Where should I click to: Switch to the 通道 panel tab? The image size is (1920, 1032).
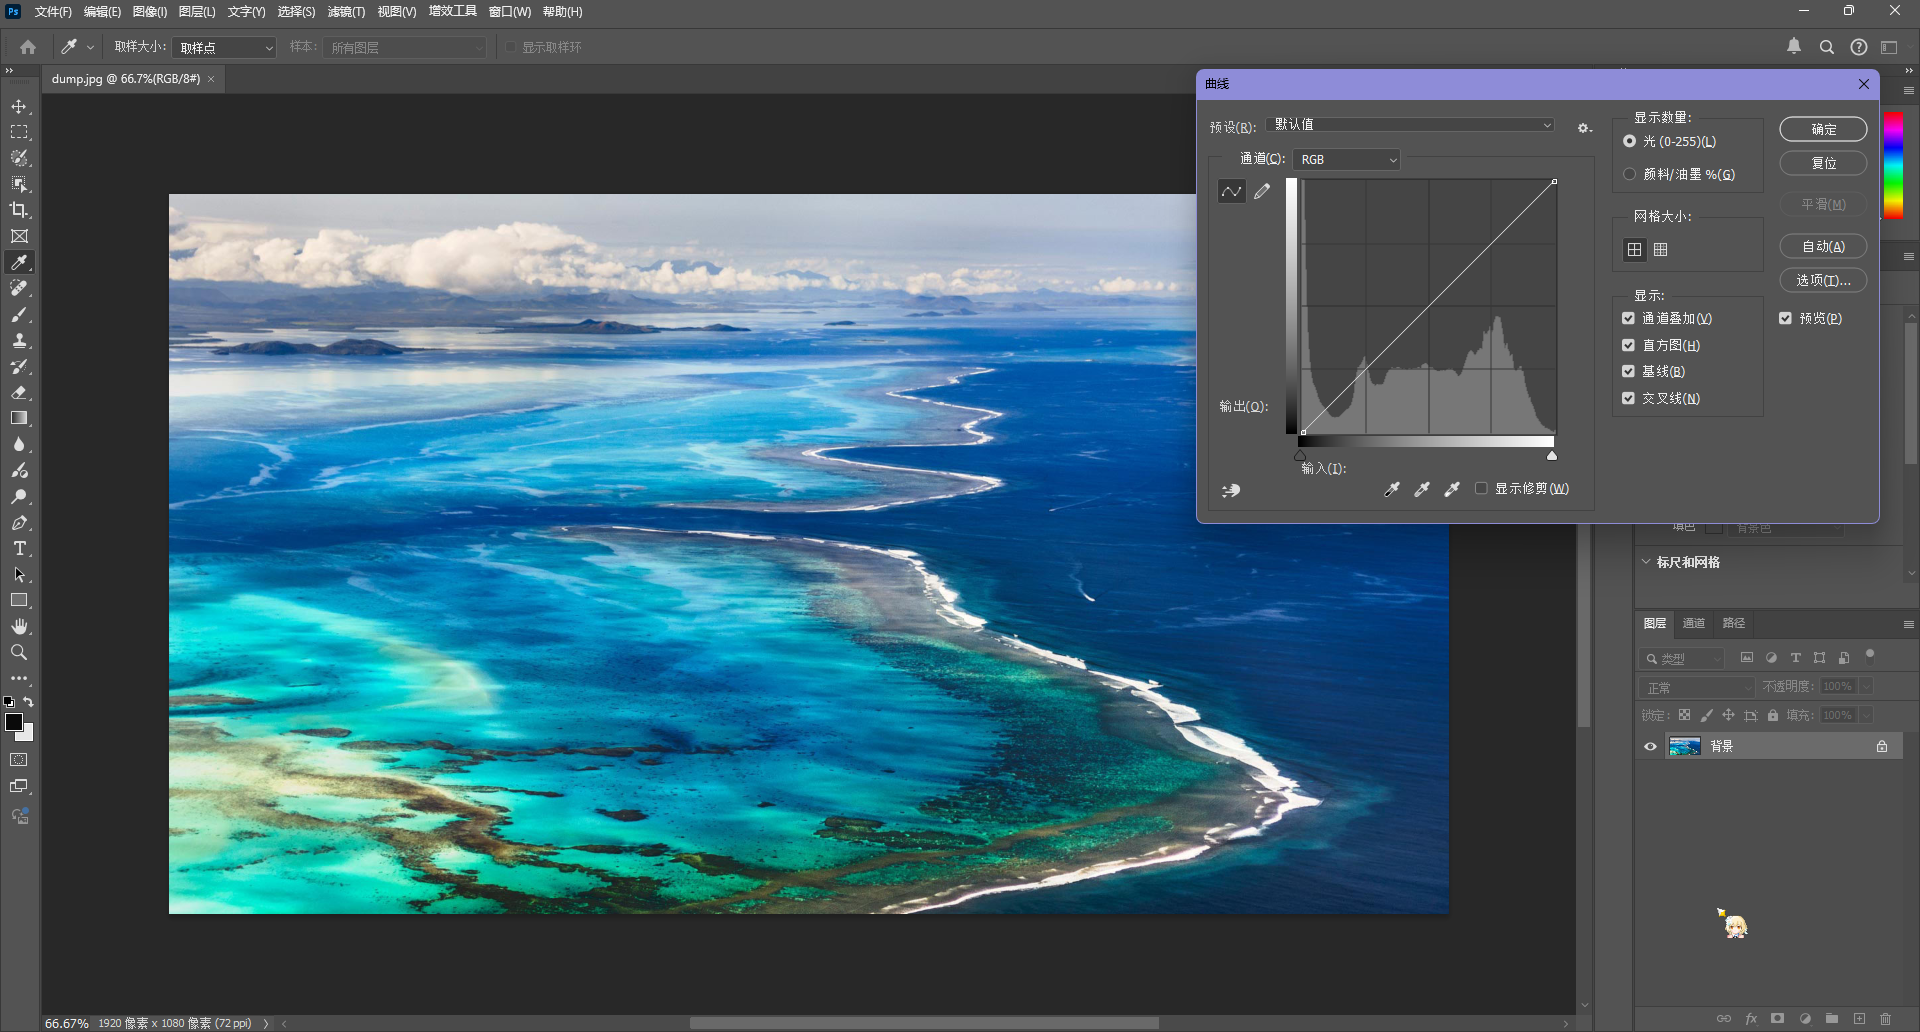coord(1693,623)
